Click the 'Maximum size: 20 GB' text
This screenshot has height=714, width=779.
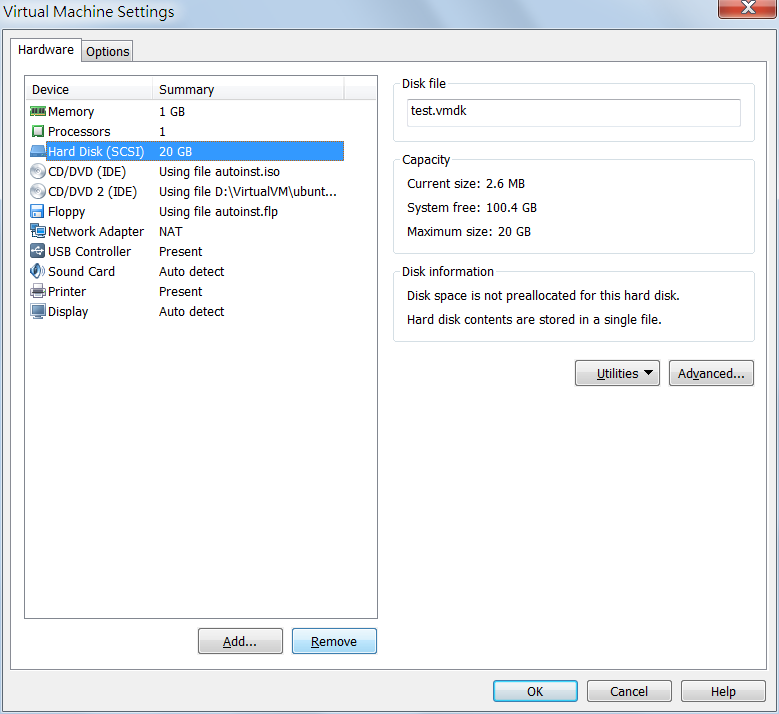coord(469,232)
